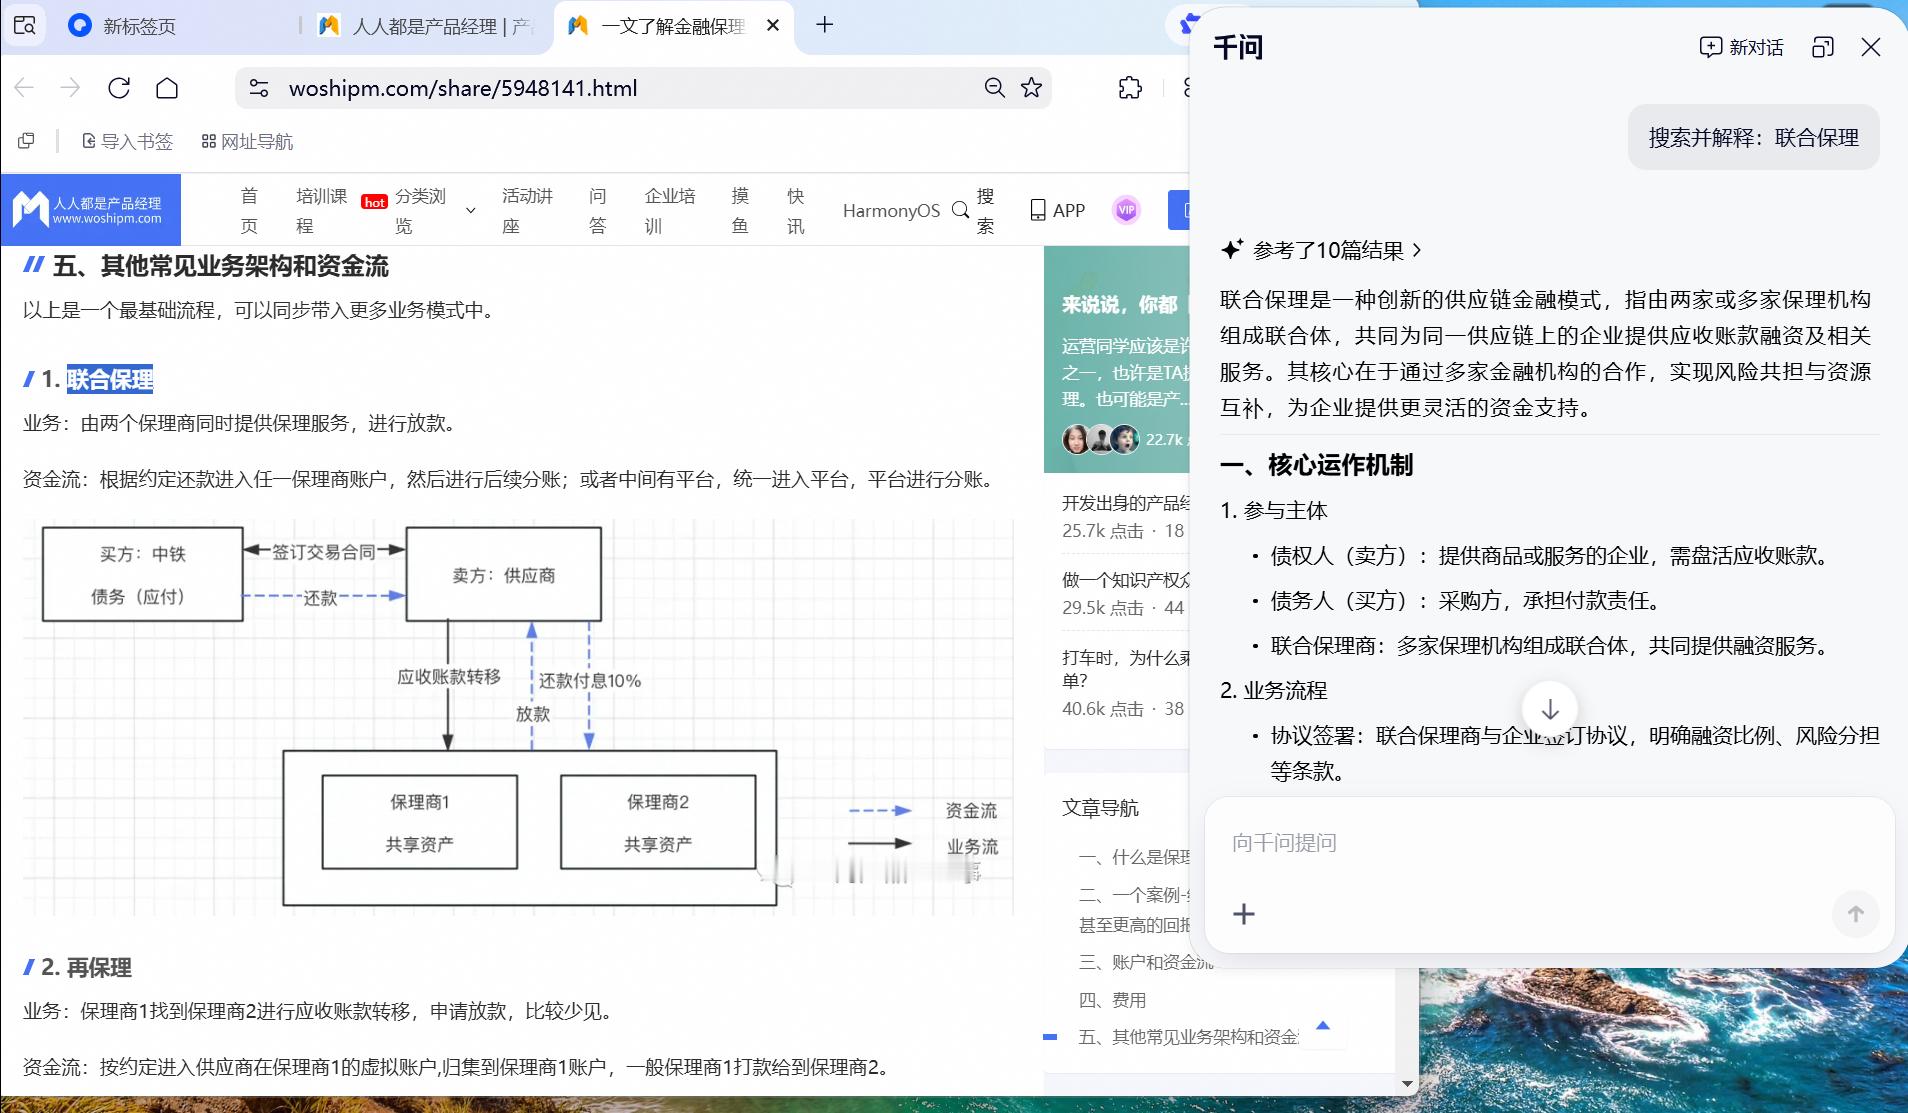
Task: Open 培训课程 in the site navigation
Action: coord(321,211)
